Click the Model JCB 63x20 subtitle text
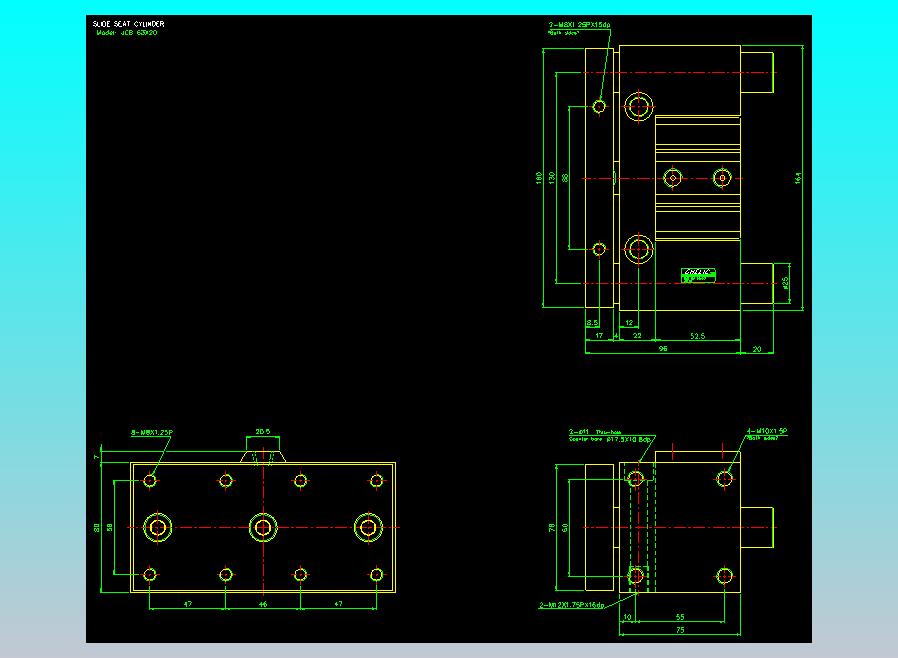898x658 pixels. [x=125, y=32]
